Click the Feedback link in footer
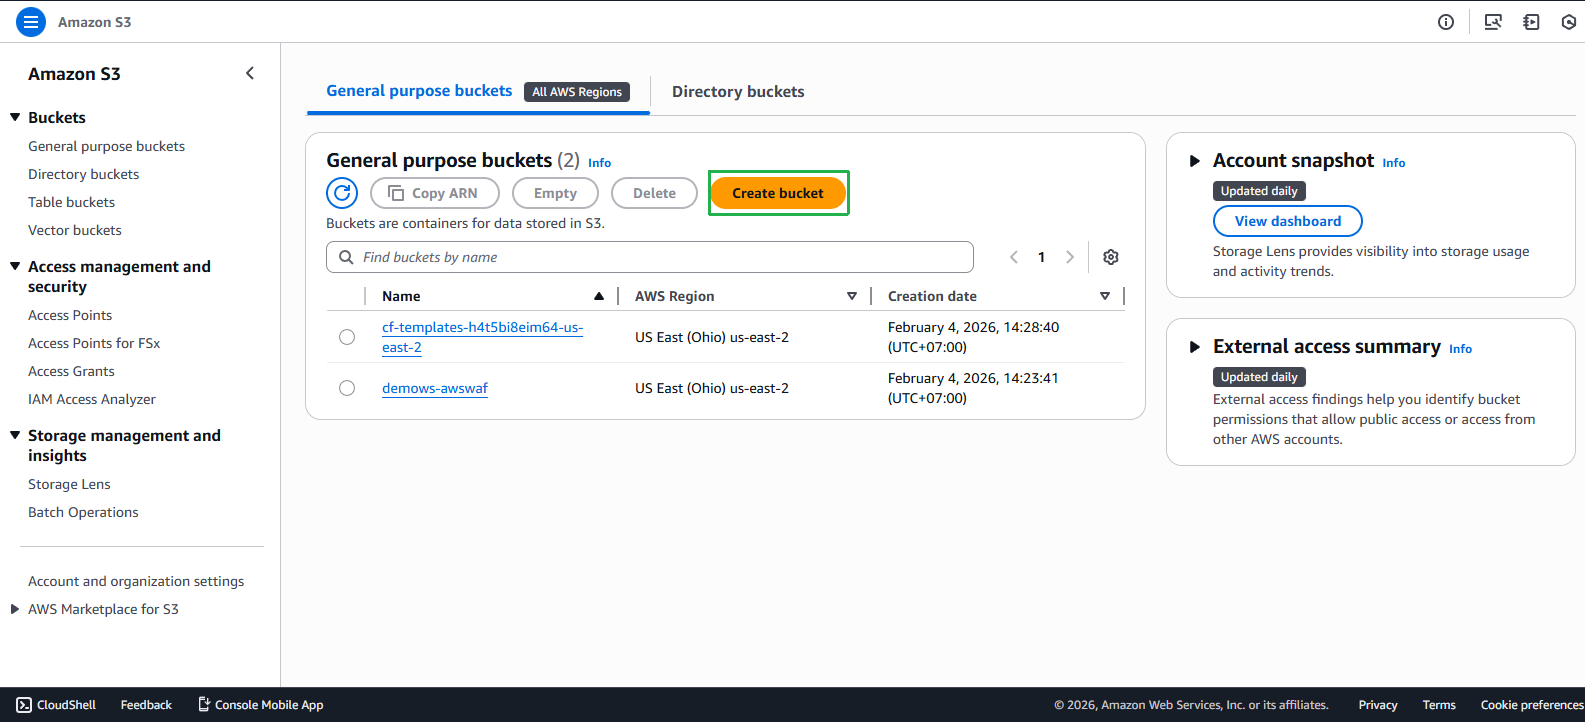Viewport: 1585px width, 722px height. coord(146,705)
